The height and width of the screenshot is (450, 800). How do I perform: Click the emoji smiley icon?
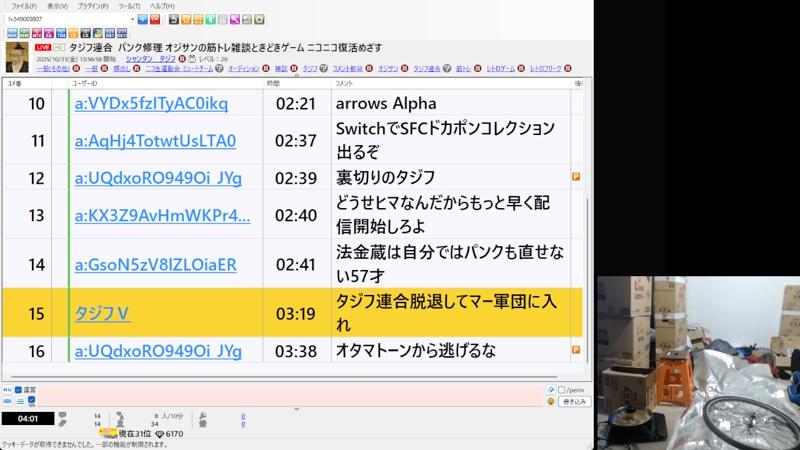click(551, 402)
